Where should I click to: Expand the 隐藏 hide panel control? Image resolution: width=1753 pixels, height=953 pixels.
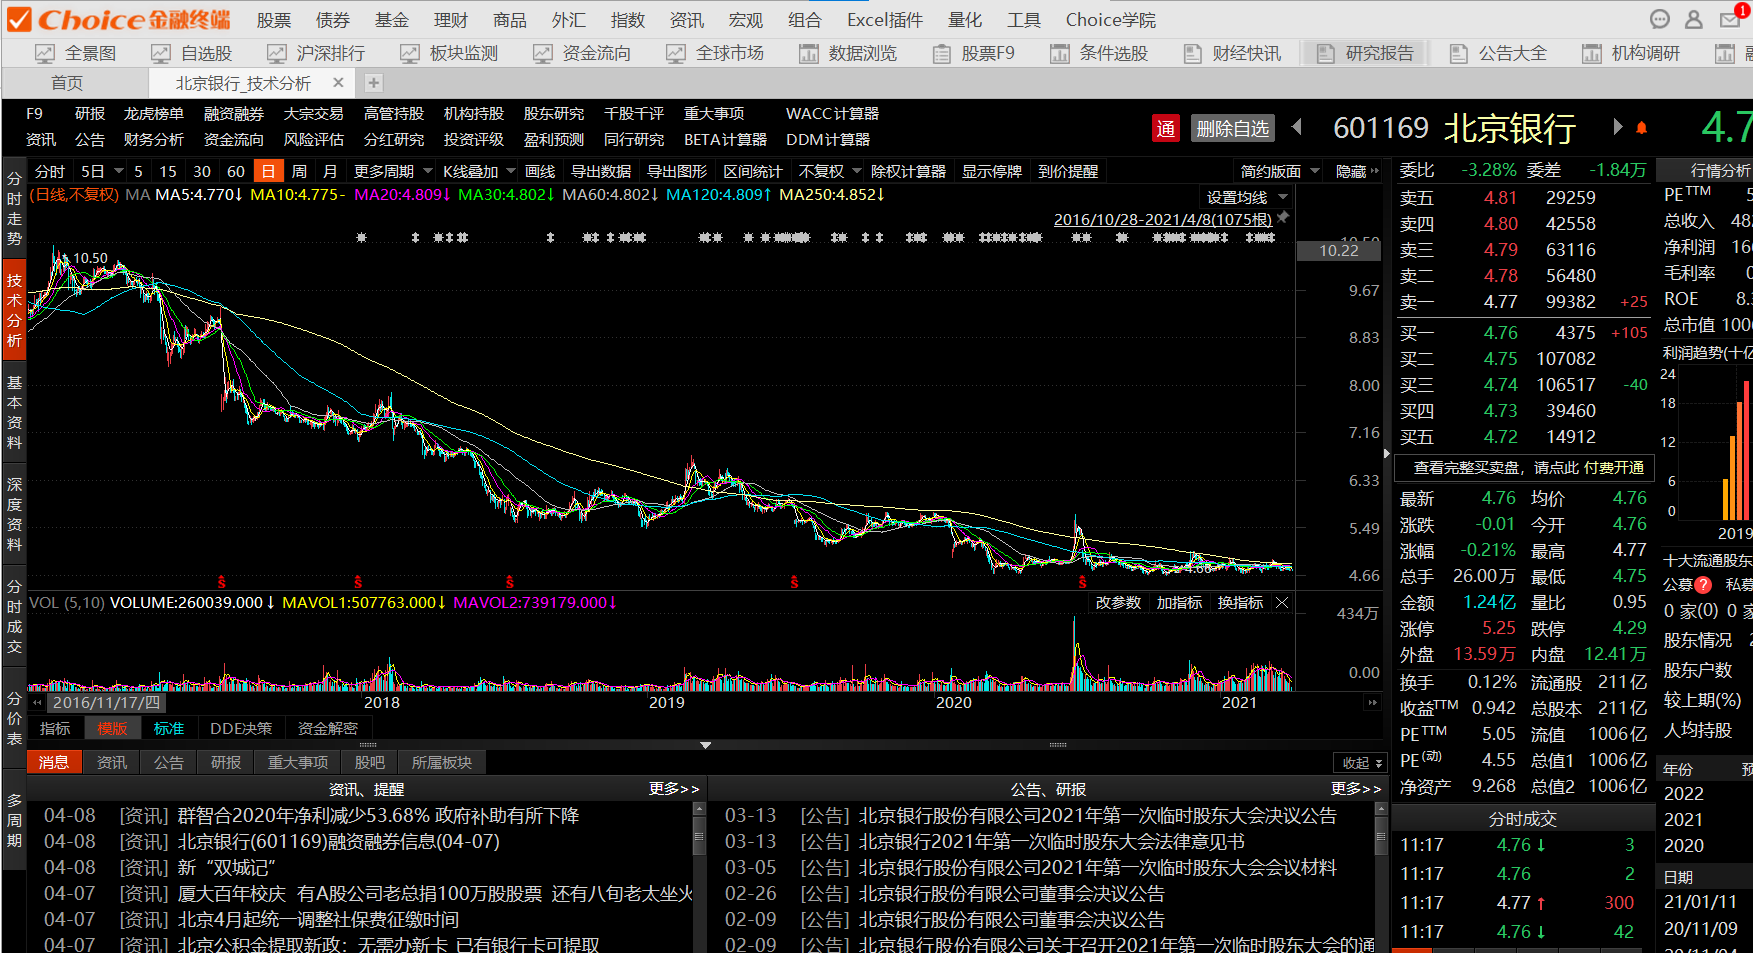point(1357,172)
